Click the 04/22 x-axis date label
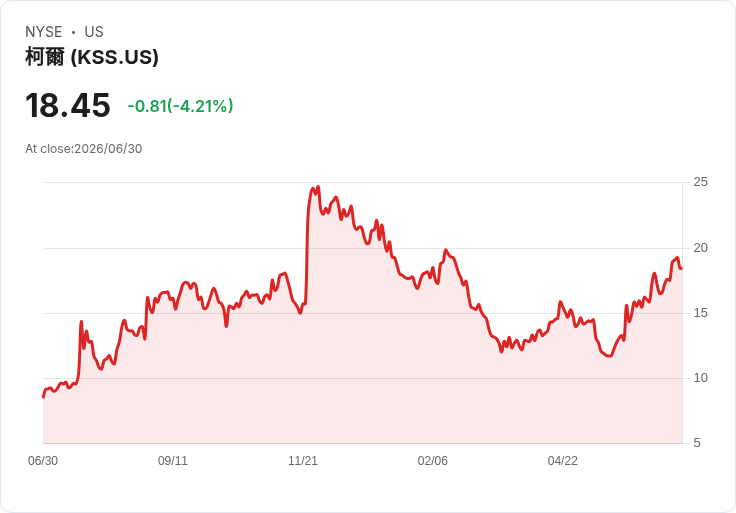 [562, 461]
